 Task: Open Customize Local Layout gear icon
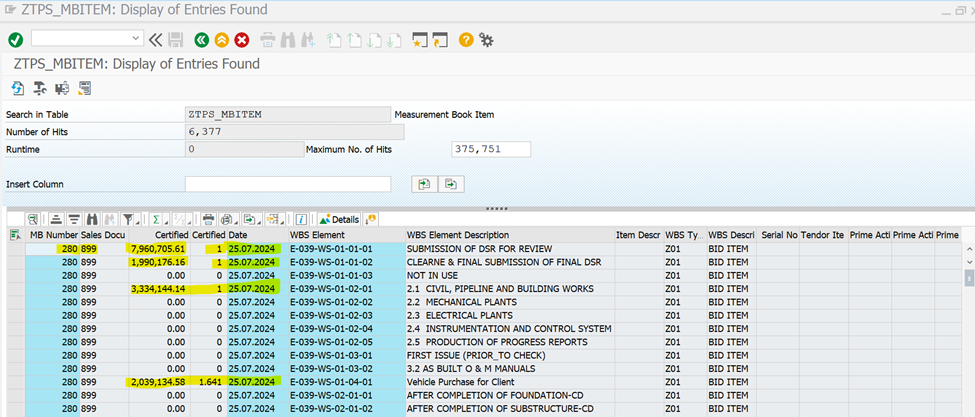click(x=486, y=39)
